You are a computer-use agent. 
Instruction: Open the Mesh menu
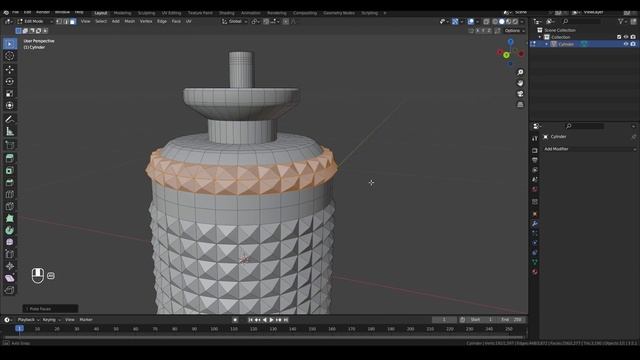pyautogui.click(x=129, y=21)
